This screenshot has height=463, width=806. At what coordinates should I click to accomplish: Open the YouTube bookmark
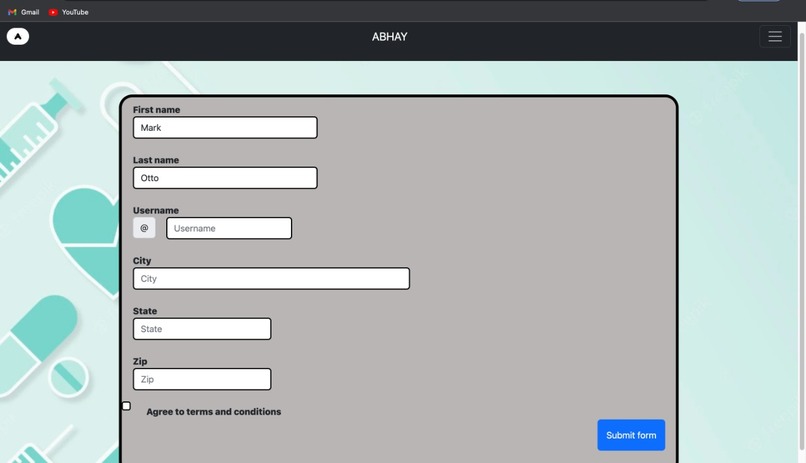coord(68,12)
